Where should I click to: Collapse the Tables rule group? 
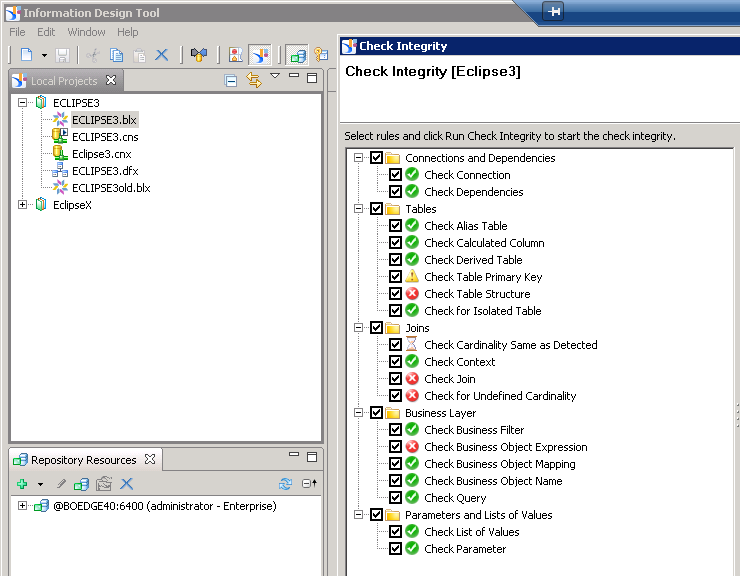pos(359,209)
